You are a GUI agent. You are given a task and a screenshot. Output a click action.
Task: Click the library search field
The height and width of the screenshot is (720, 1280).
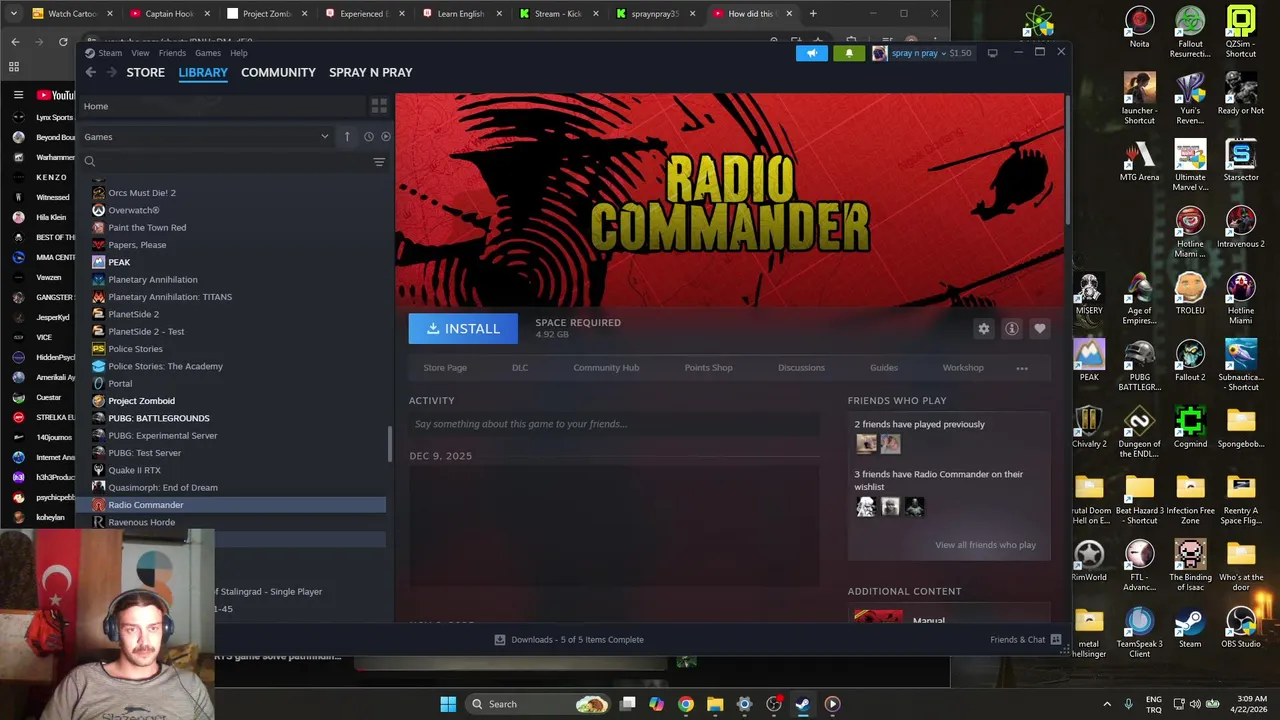227,162
